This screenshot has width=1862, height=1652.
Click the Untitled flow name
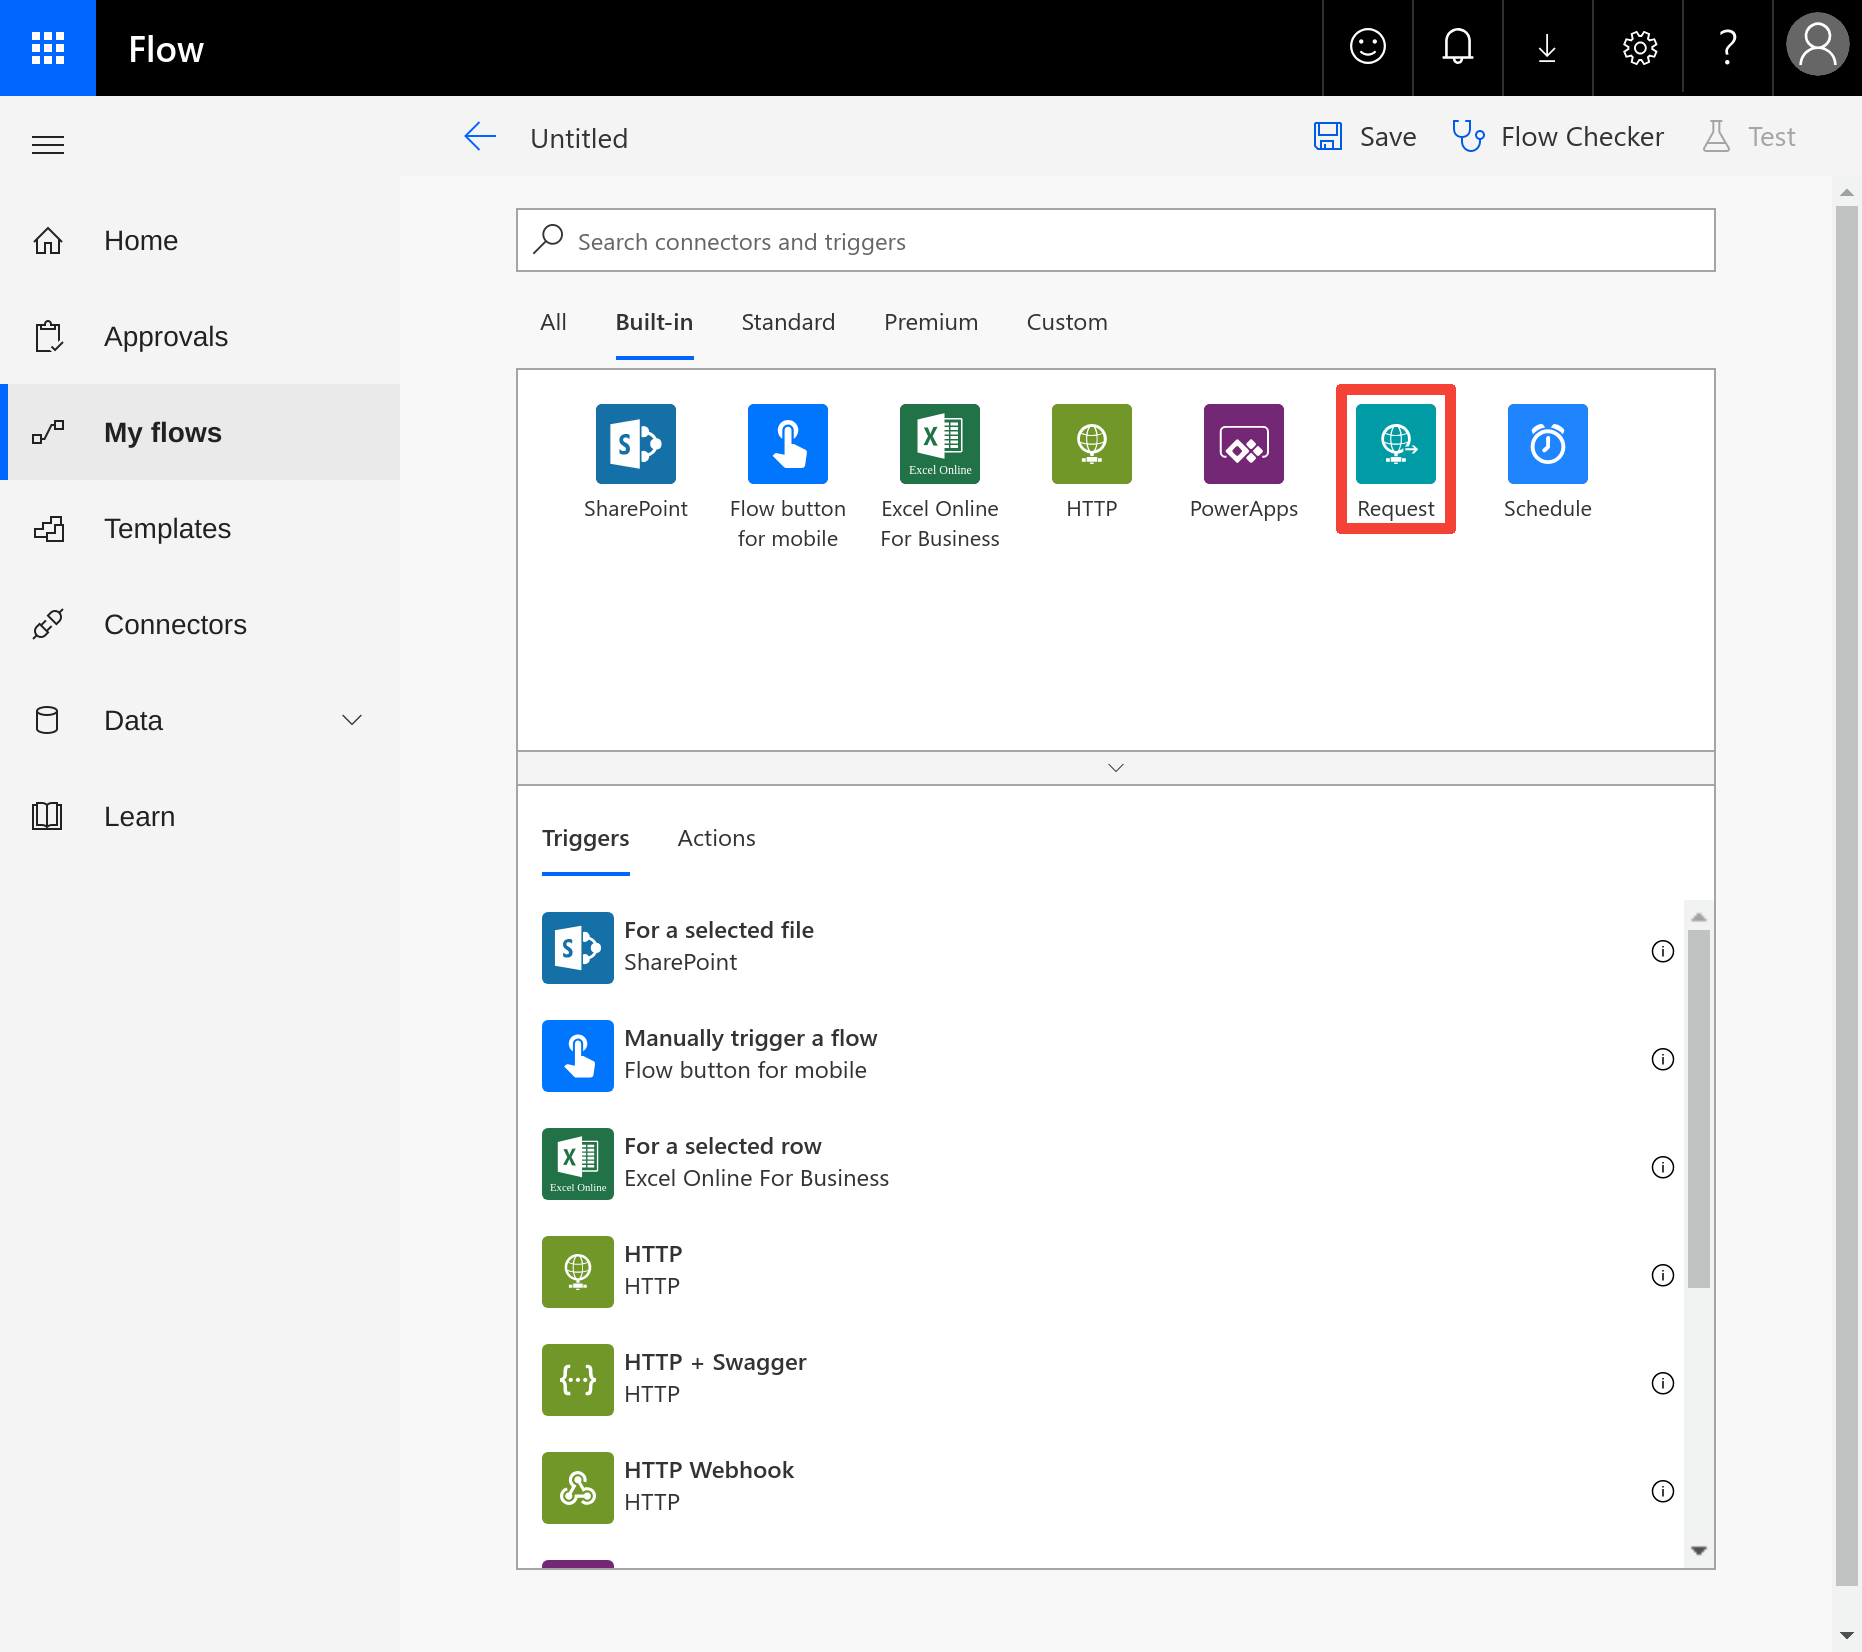click(x=579, y=138)
